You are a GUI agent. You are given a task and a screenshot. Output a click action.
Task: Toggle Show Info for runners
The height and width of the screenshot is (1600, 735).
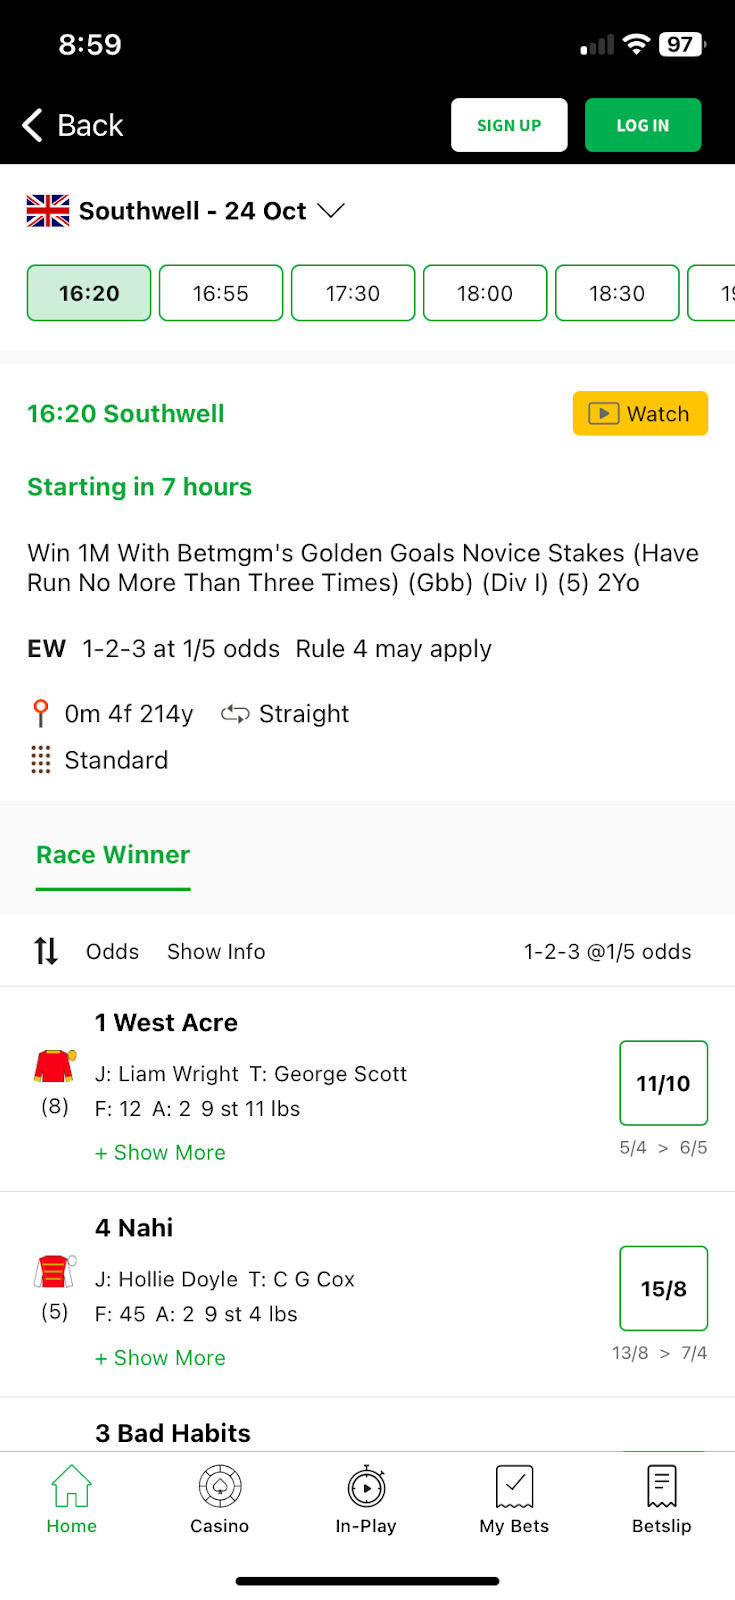coord(216,952)
